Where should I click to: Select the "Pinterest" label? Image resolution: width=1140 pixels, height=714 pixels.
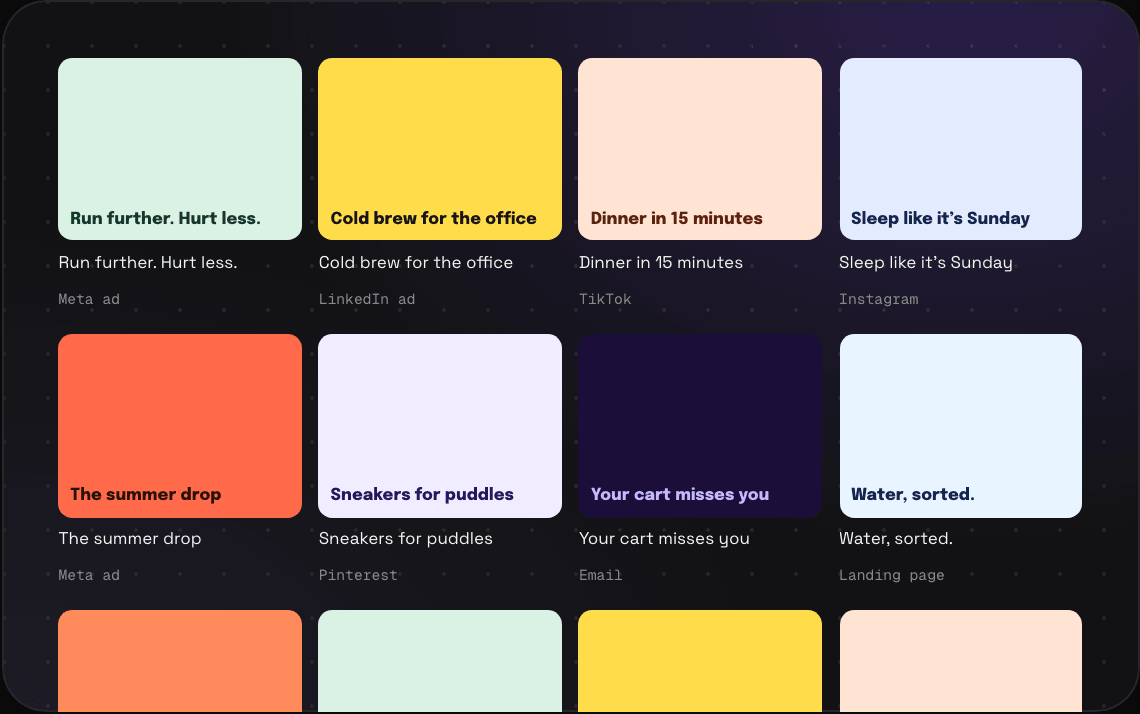[358, 575]
